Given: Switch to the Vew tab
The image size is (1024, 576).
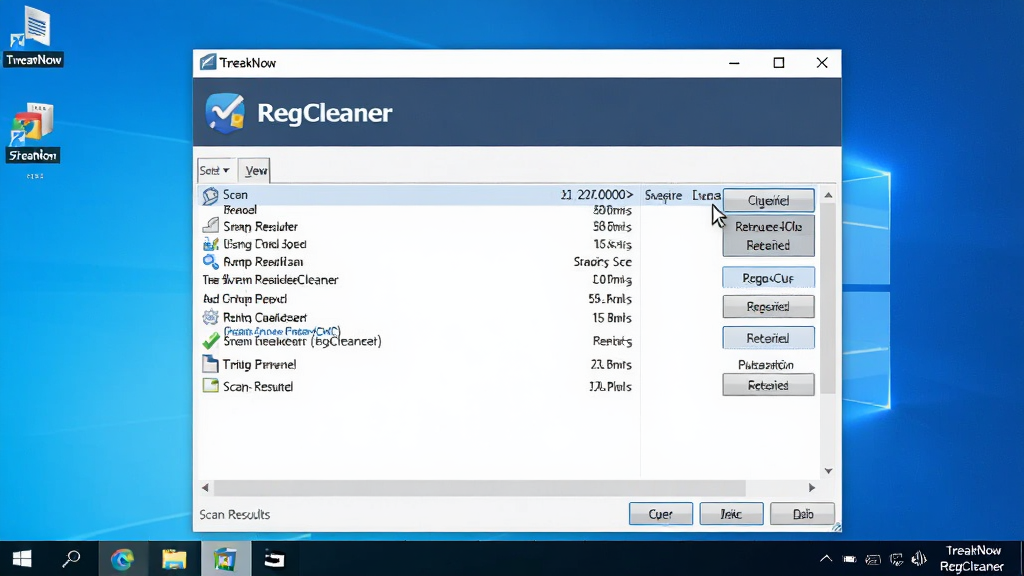Looking at the screenshot, I should (255, 170).
